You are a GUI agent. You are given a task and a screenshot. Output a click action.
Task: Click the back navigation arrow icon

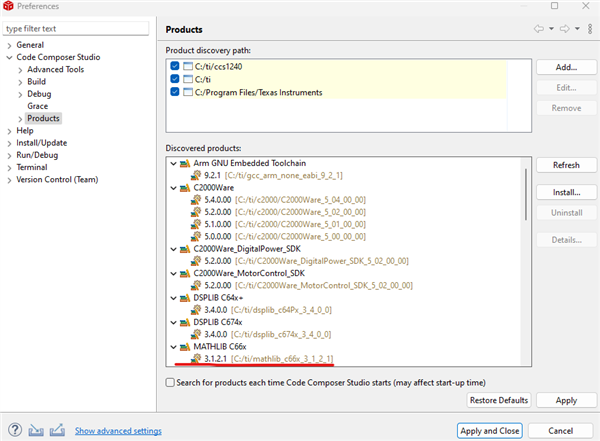tap(539, 29)
